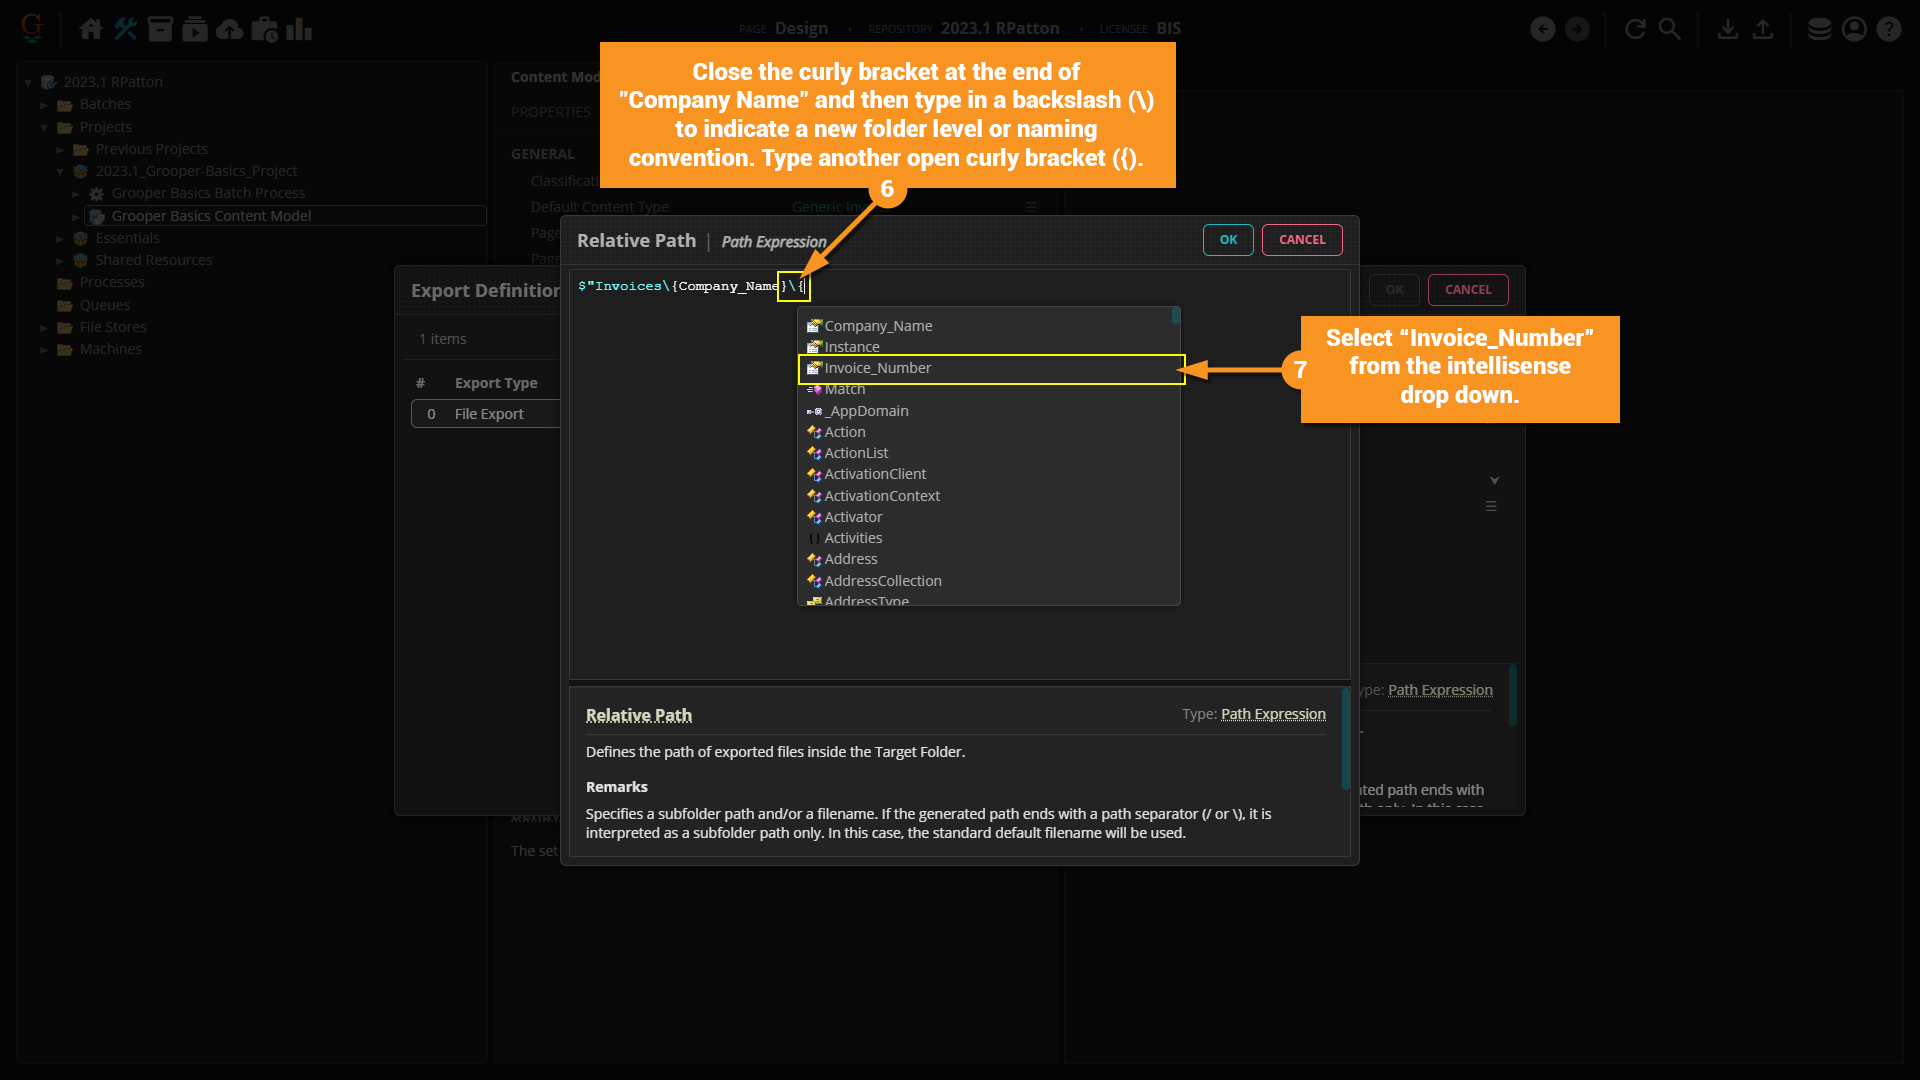This screenshot has width=1920, height=1080.
Task: Follow the Path Expression type link
Action: 1273,714
